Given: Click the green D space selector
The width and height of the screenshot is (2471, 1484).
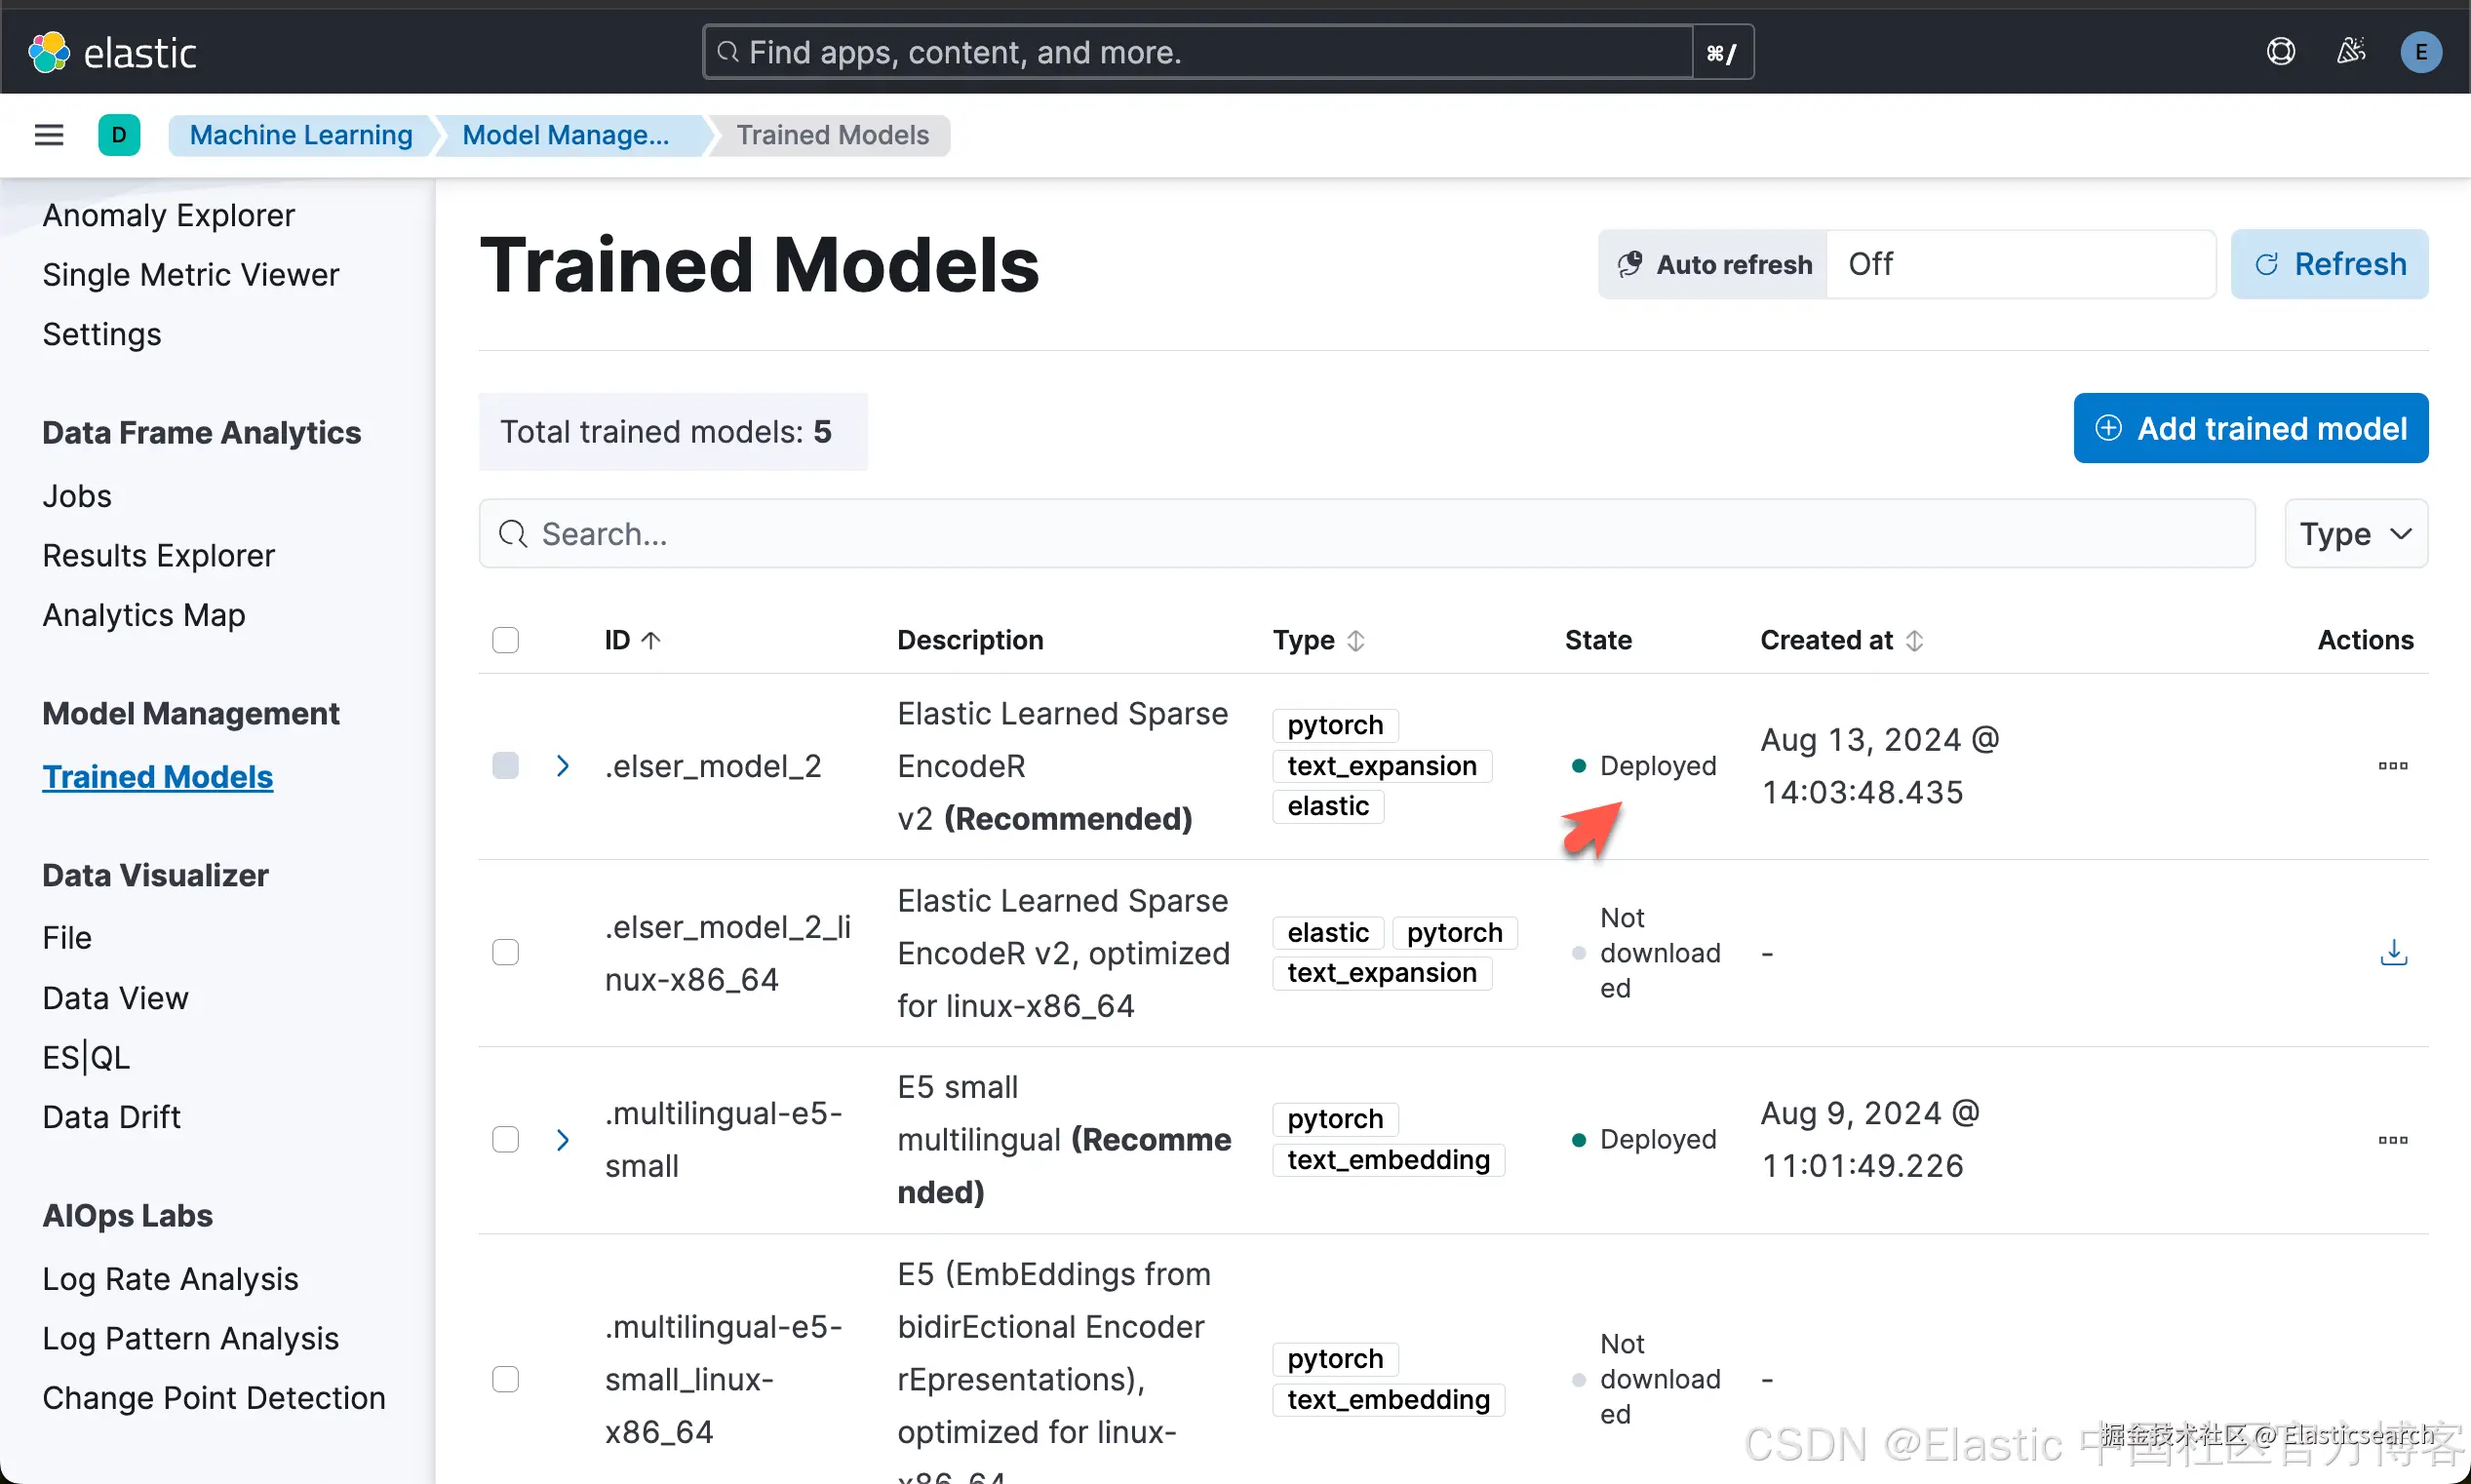Looking at the screenshot, I should [119, 135].
